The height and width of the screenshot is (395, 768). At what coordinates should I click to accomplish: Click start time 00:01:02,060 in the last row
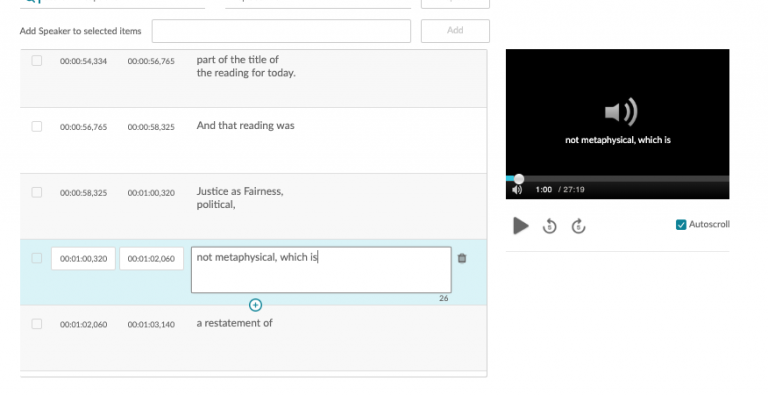83,324
